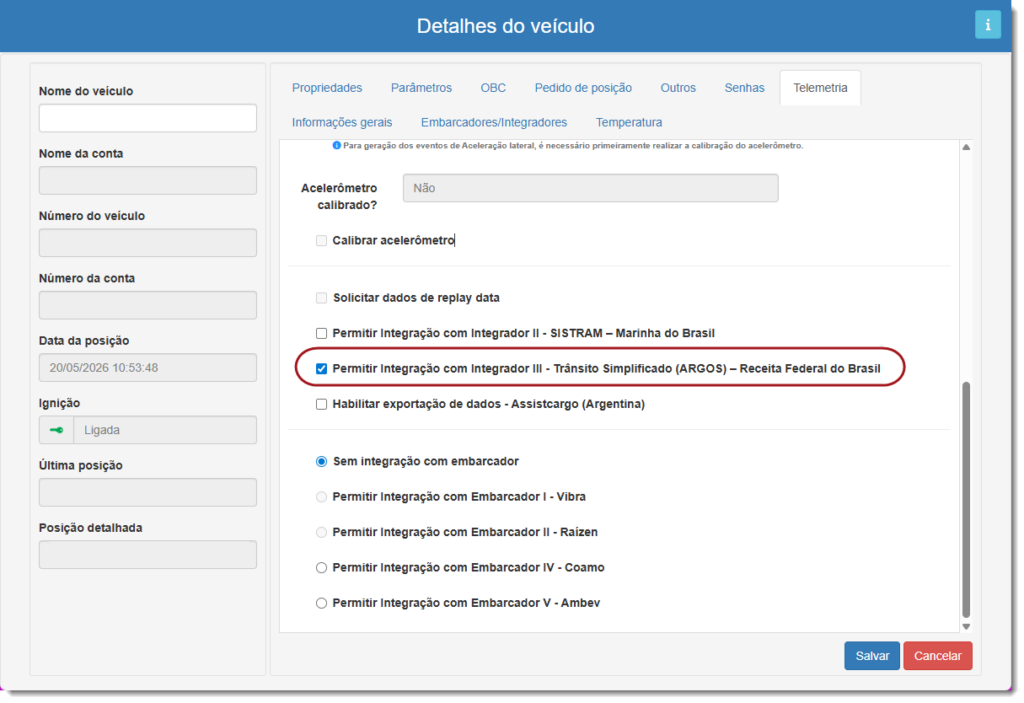Switch to the Senhas tab
This screenshot has height=703, width=1024.
(x=744, y=88)
